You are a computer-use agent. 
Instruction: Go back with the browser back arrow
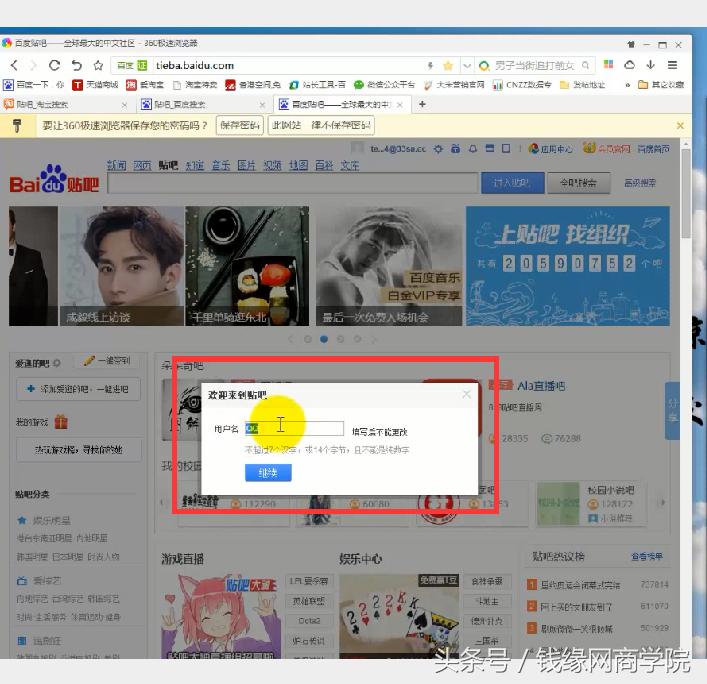[x=14, y=65]
